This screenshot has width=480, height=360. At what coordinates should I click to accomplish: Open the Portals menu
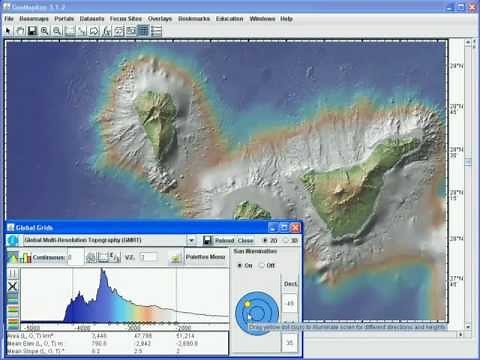[64, 19]
